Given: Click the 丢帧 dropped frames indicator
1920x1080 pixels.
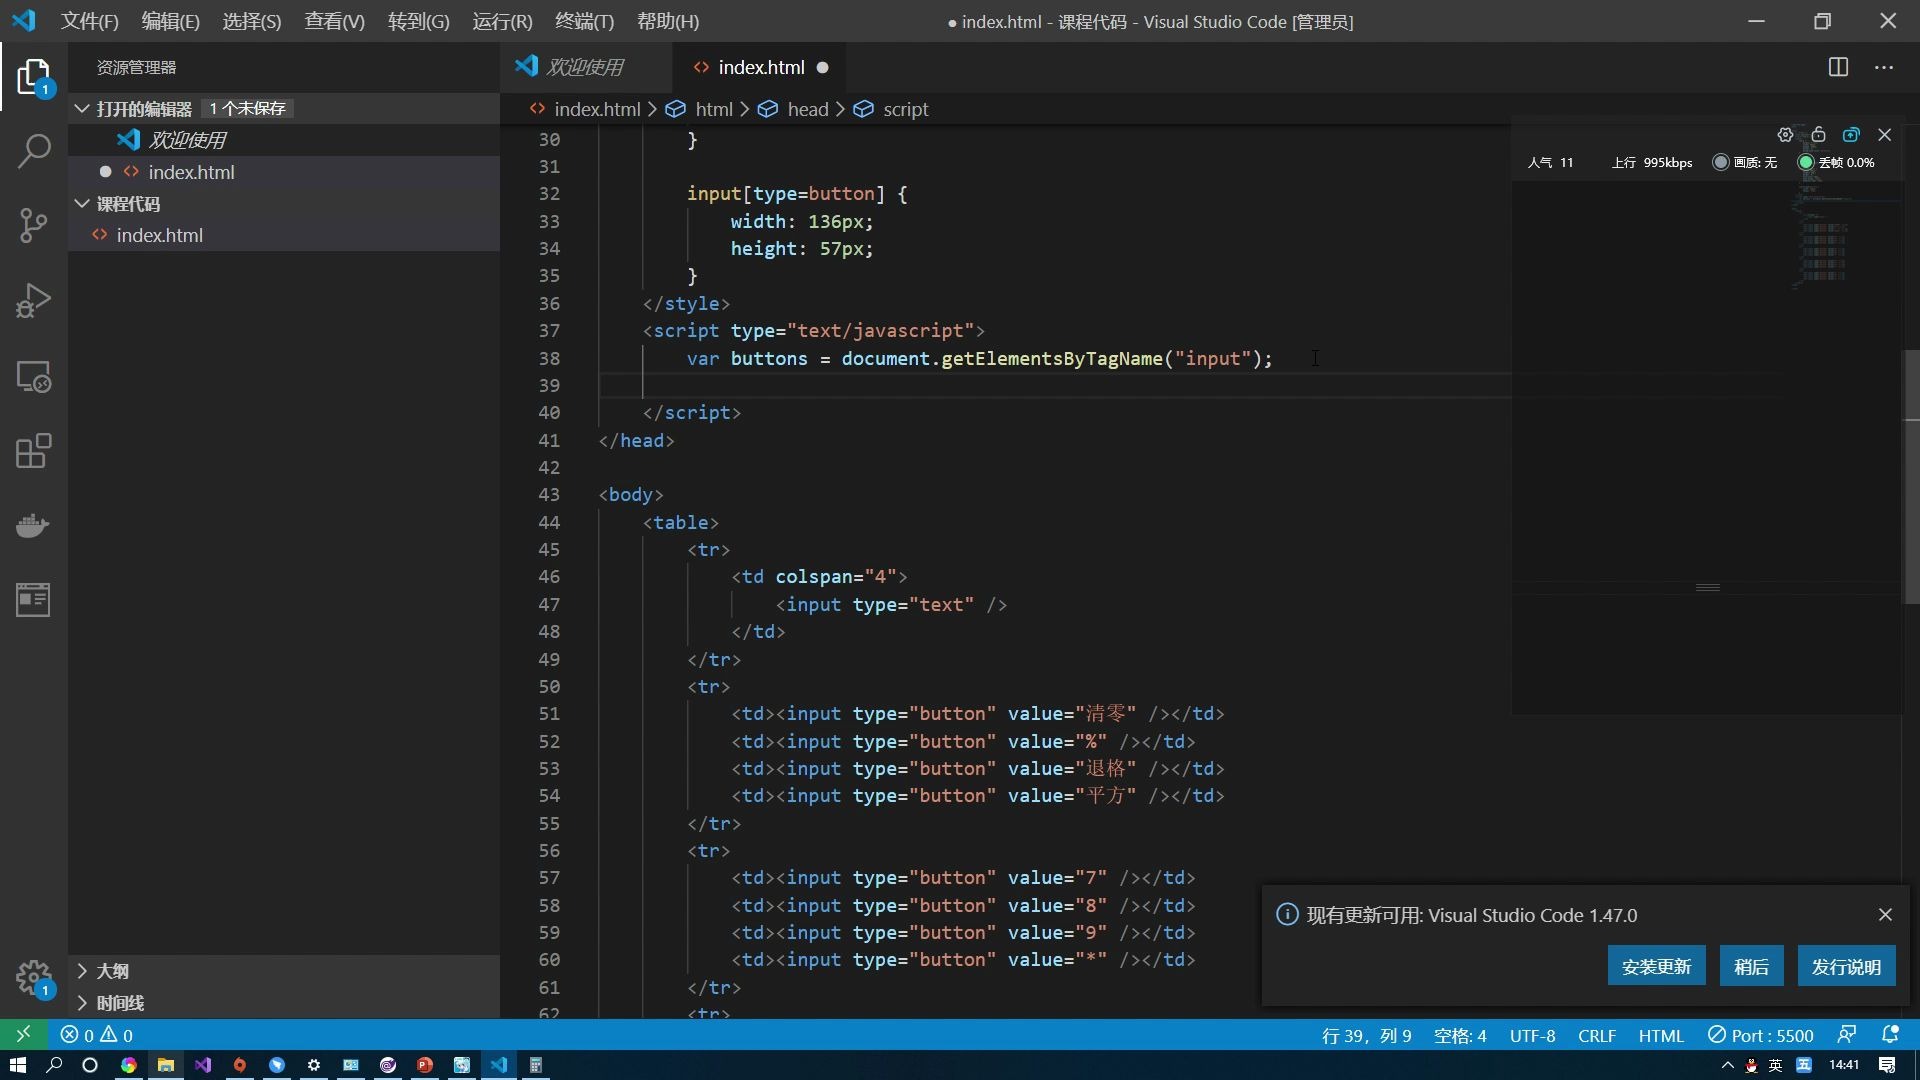Looking at the screenshot, I should click(1836, 162).
